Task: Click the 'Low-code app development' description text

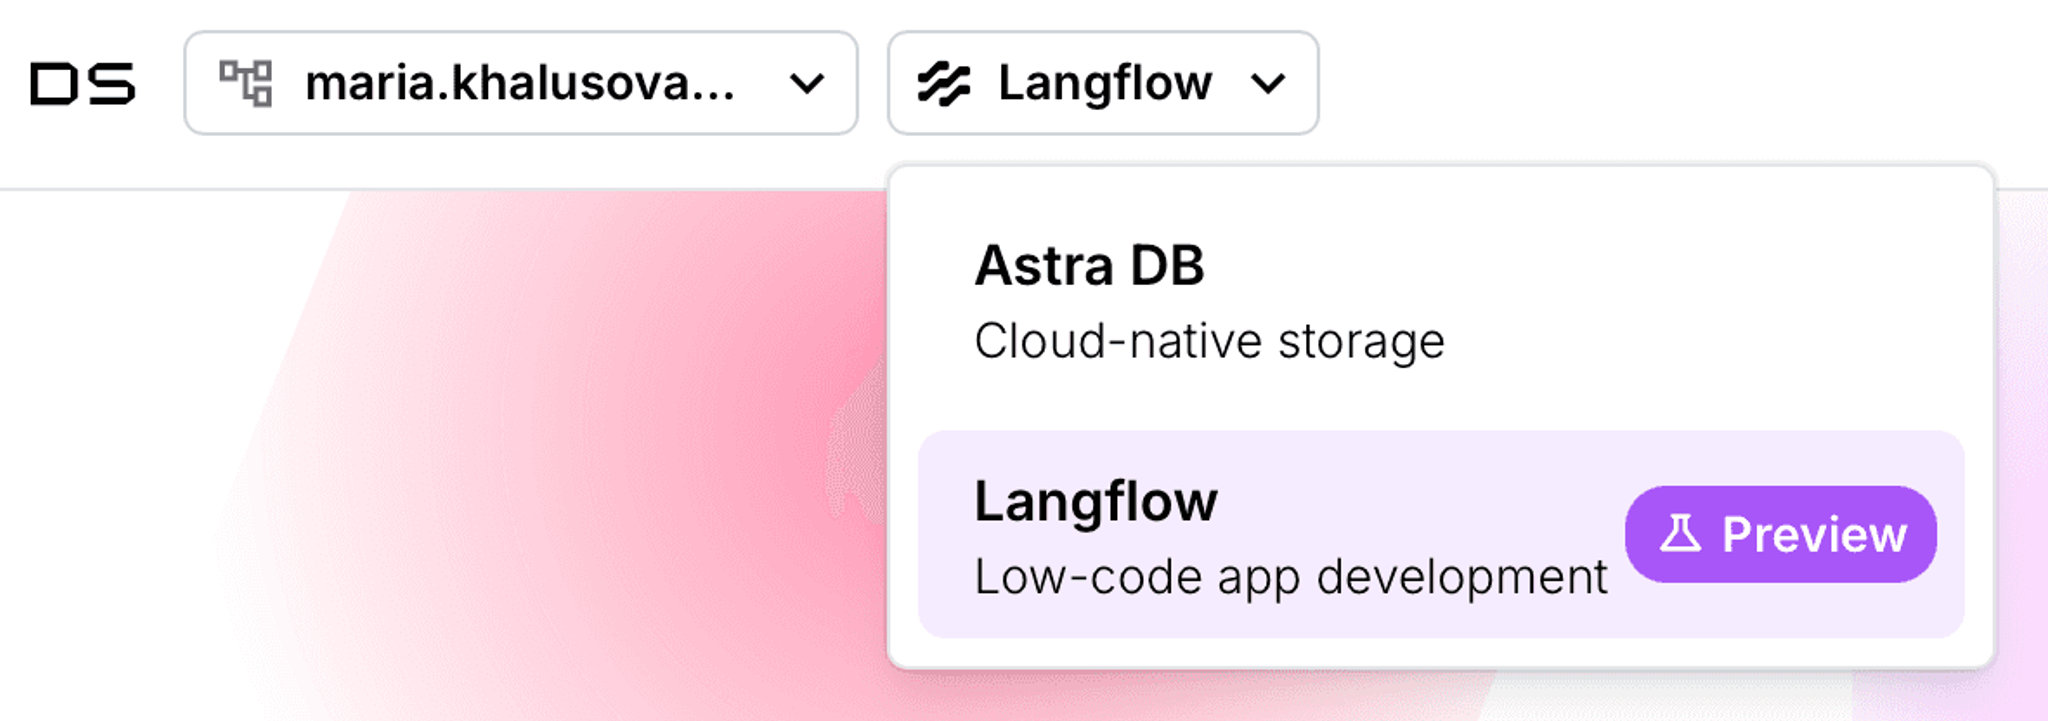Action: [x=1291, y=578]
